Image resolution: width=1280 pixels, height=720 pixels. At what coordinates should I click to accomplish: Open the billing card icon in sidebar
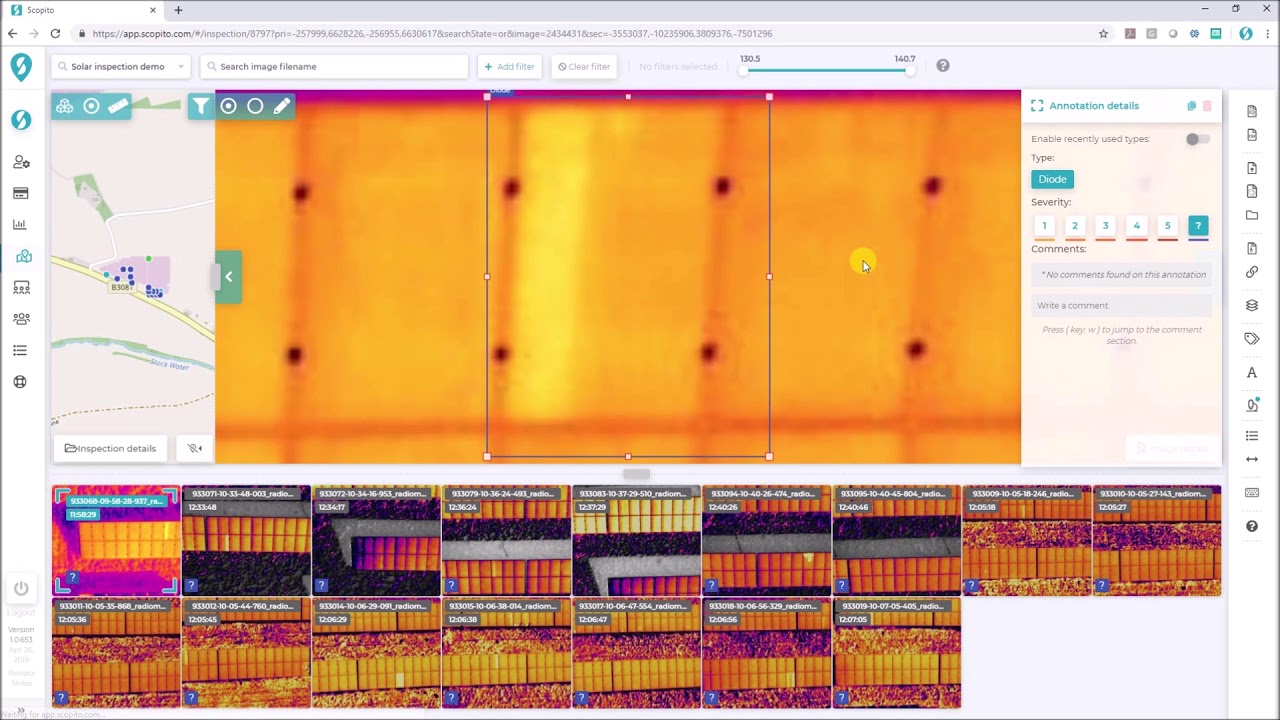(x=21, y=193)
